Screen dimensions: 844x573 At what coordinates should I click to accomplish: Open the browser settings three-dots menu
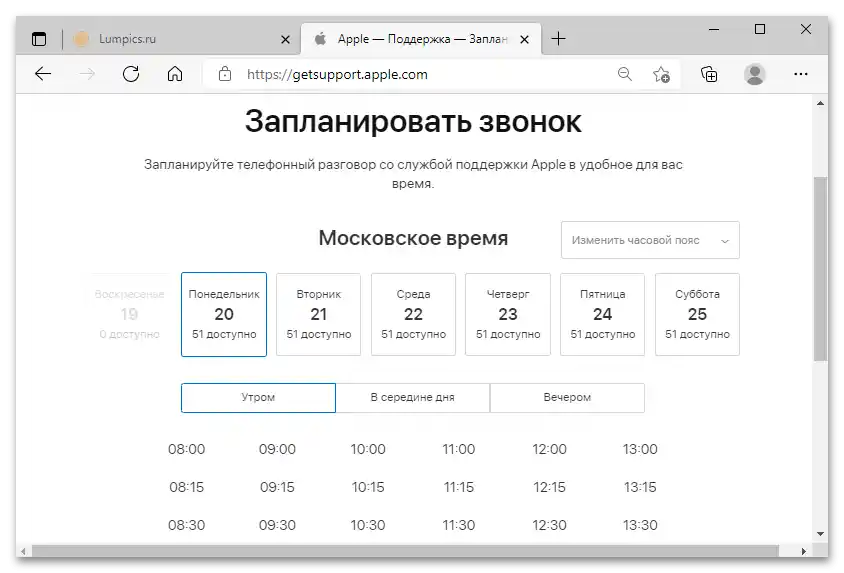pyautogui.click(x=800, y=74)
